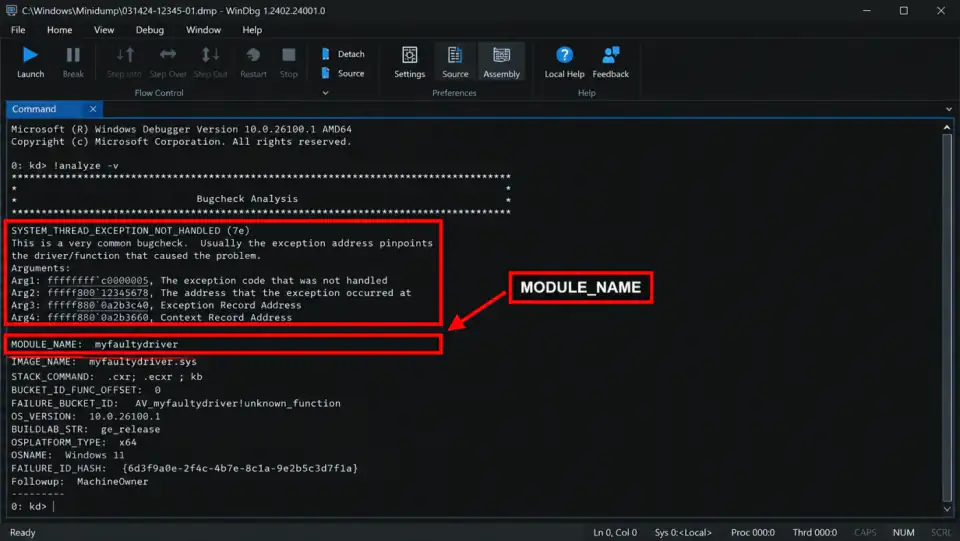Toggle Assembly mode in Preferences
Screen dimensions: 960x541
(501, 61)
